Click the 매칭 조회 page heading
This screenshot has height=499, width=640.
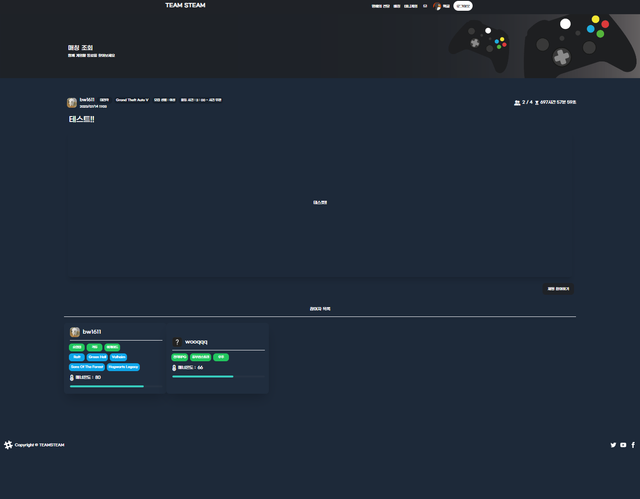click(80, 48)
